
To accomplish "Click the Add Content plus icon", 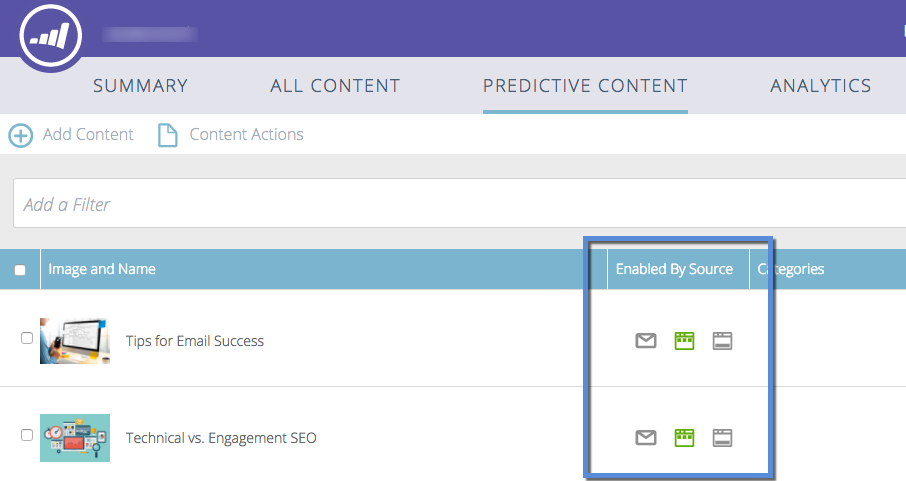I will (x=20, y=135).
